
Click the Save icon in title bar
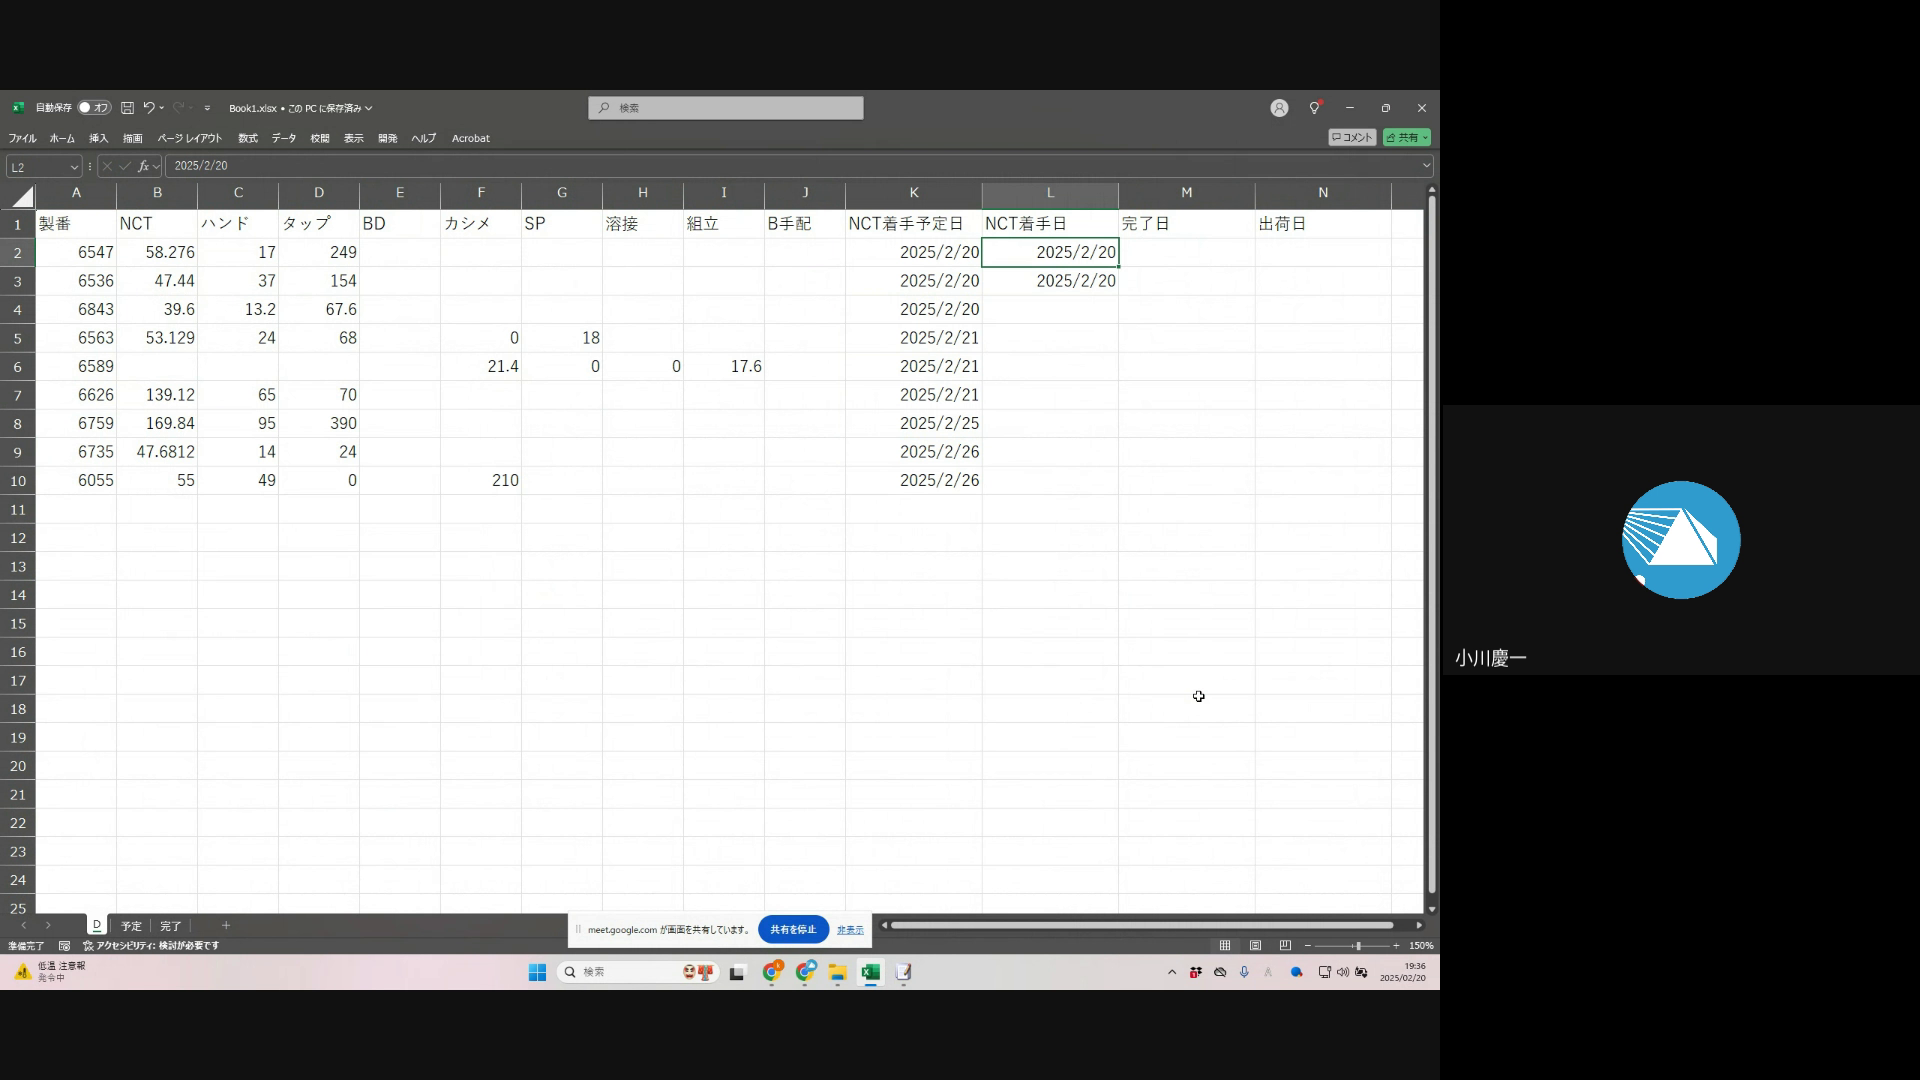click(128, 108)
